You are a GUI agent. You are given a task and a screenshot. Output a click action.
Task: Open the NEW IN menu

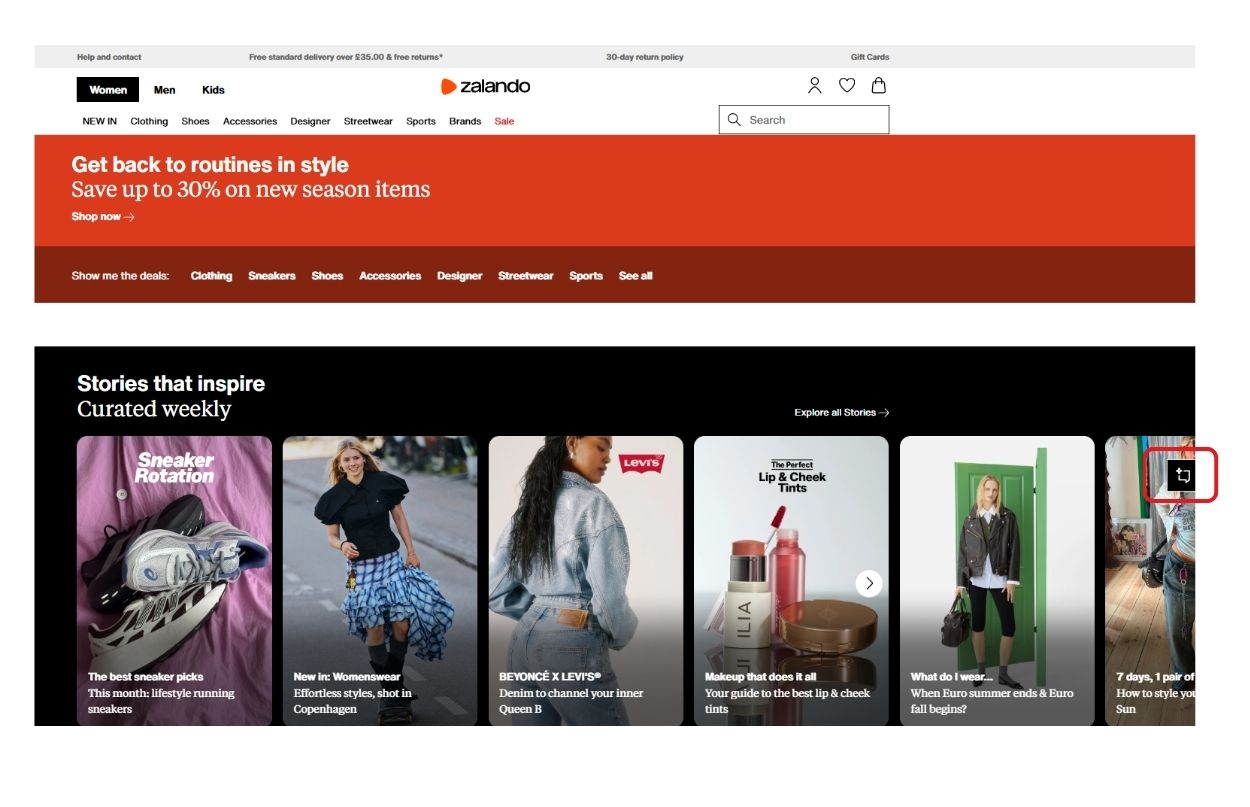(x=99, y=121)
